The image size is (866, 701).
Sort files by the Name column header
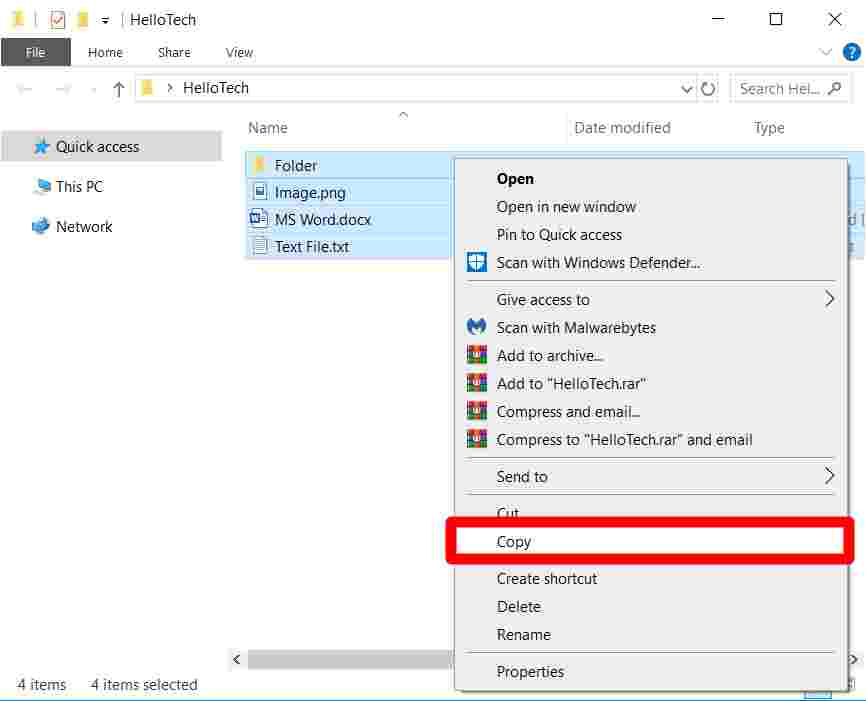click(266, 128)
